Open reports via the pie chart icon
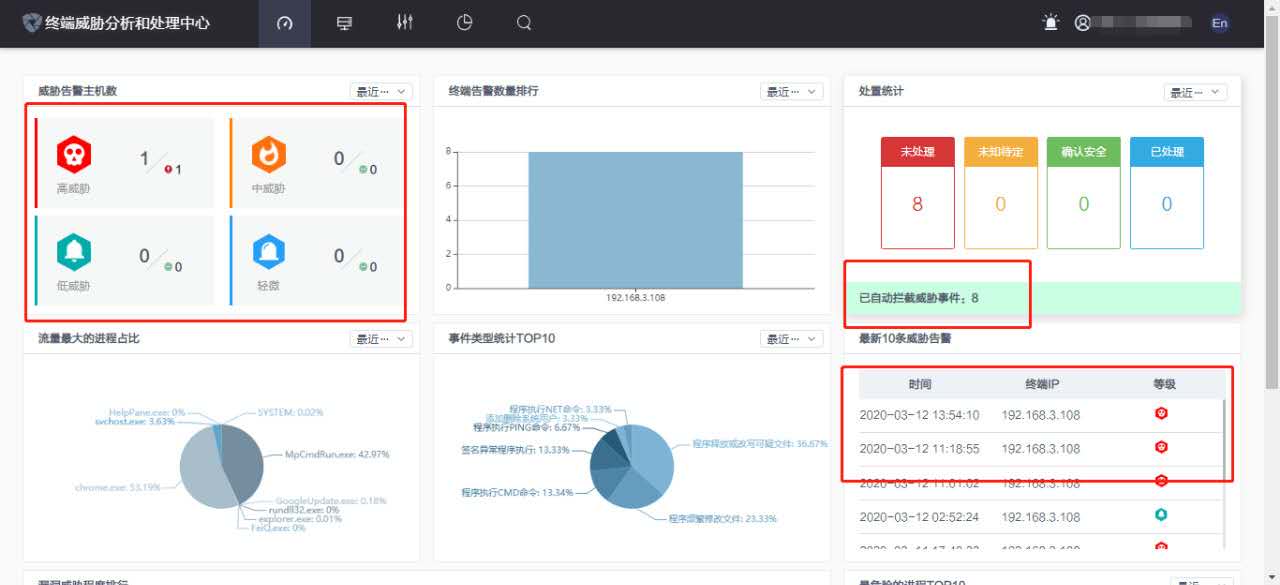The image size is (1280, 585). click(x=464, y=22)
